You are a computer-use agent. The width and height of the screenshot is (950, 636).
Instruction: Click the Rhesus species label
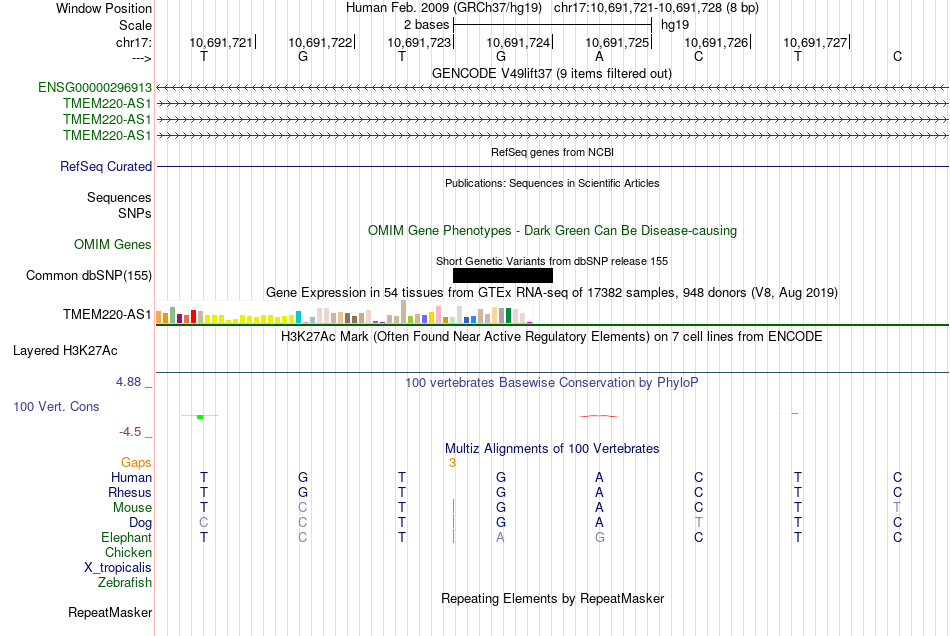pyautogui.click(x=130, y=492)
